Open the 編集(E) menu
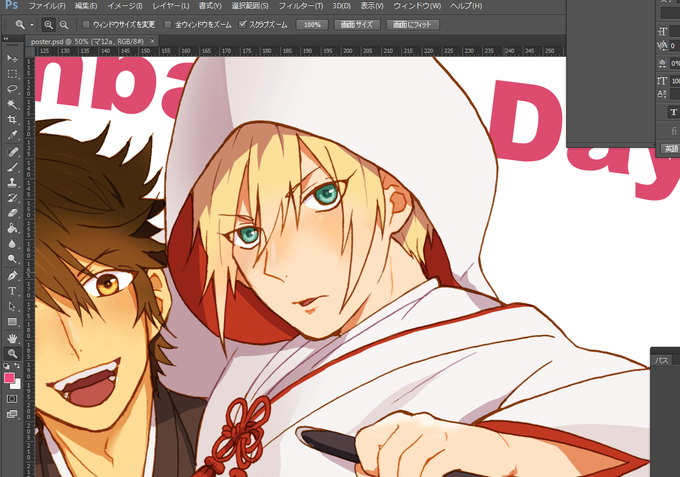Viewport: 680px width, 477px height. [x=86, y=6]
